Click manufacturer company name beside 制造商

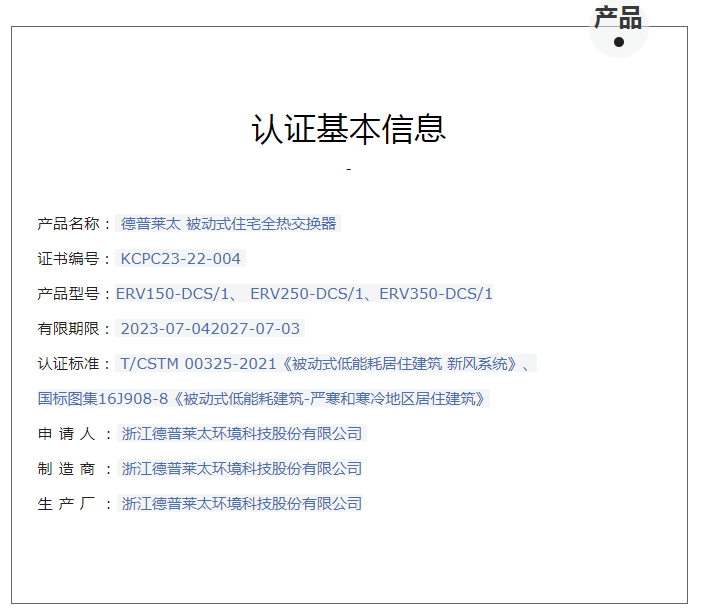coord(242,469)
